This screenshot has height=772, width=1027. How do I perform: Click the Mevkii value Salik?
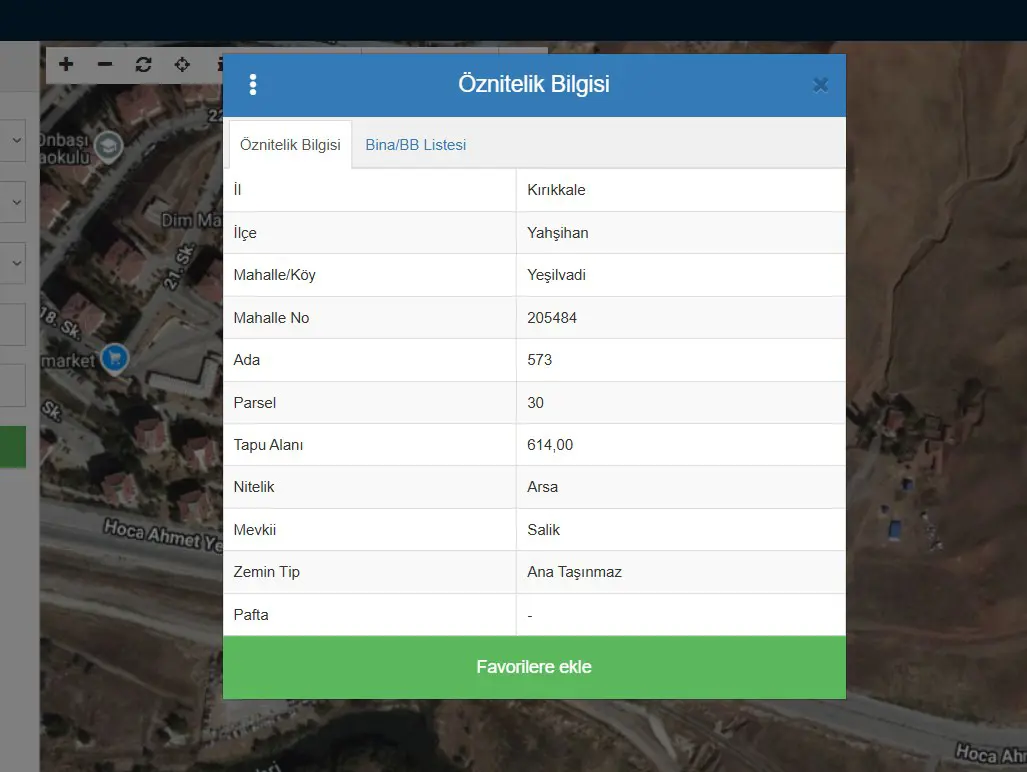tap(544, 530)
